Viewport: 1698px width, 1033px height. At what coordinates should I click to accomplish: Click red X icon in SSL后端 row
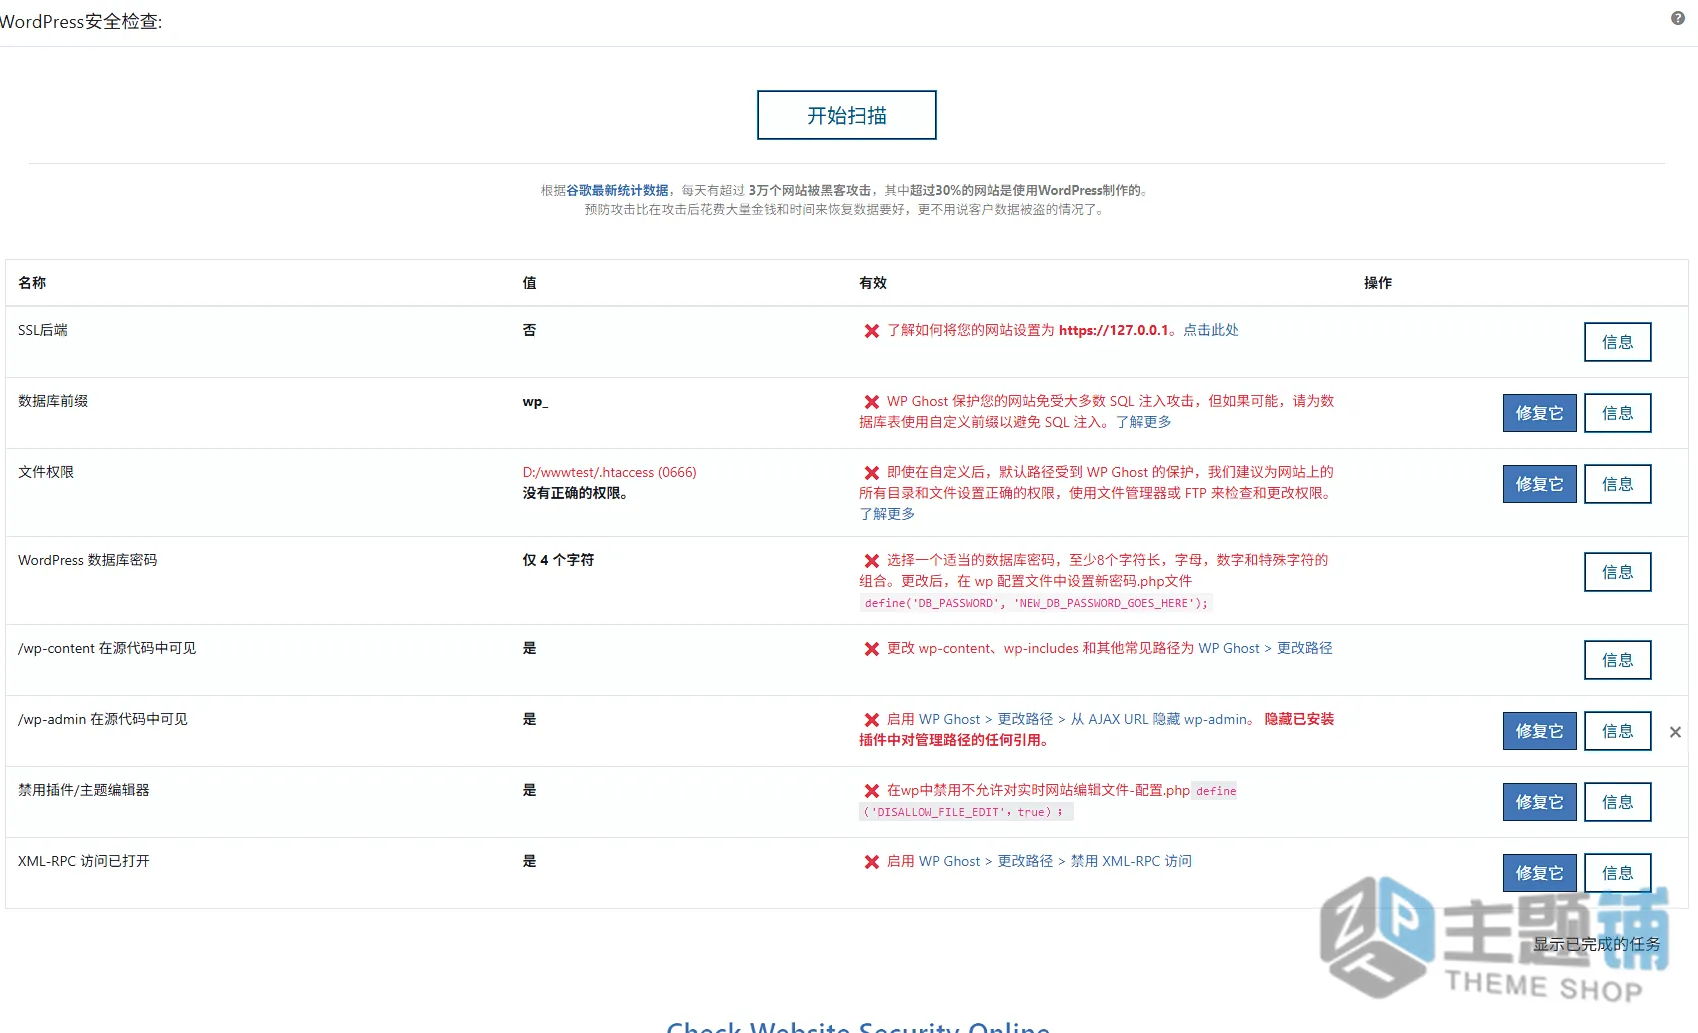coord(872,331)
